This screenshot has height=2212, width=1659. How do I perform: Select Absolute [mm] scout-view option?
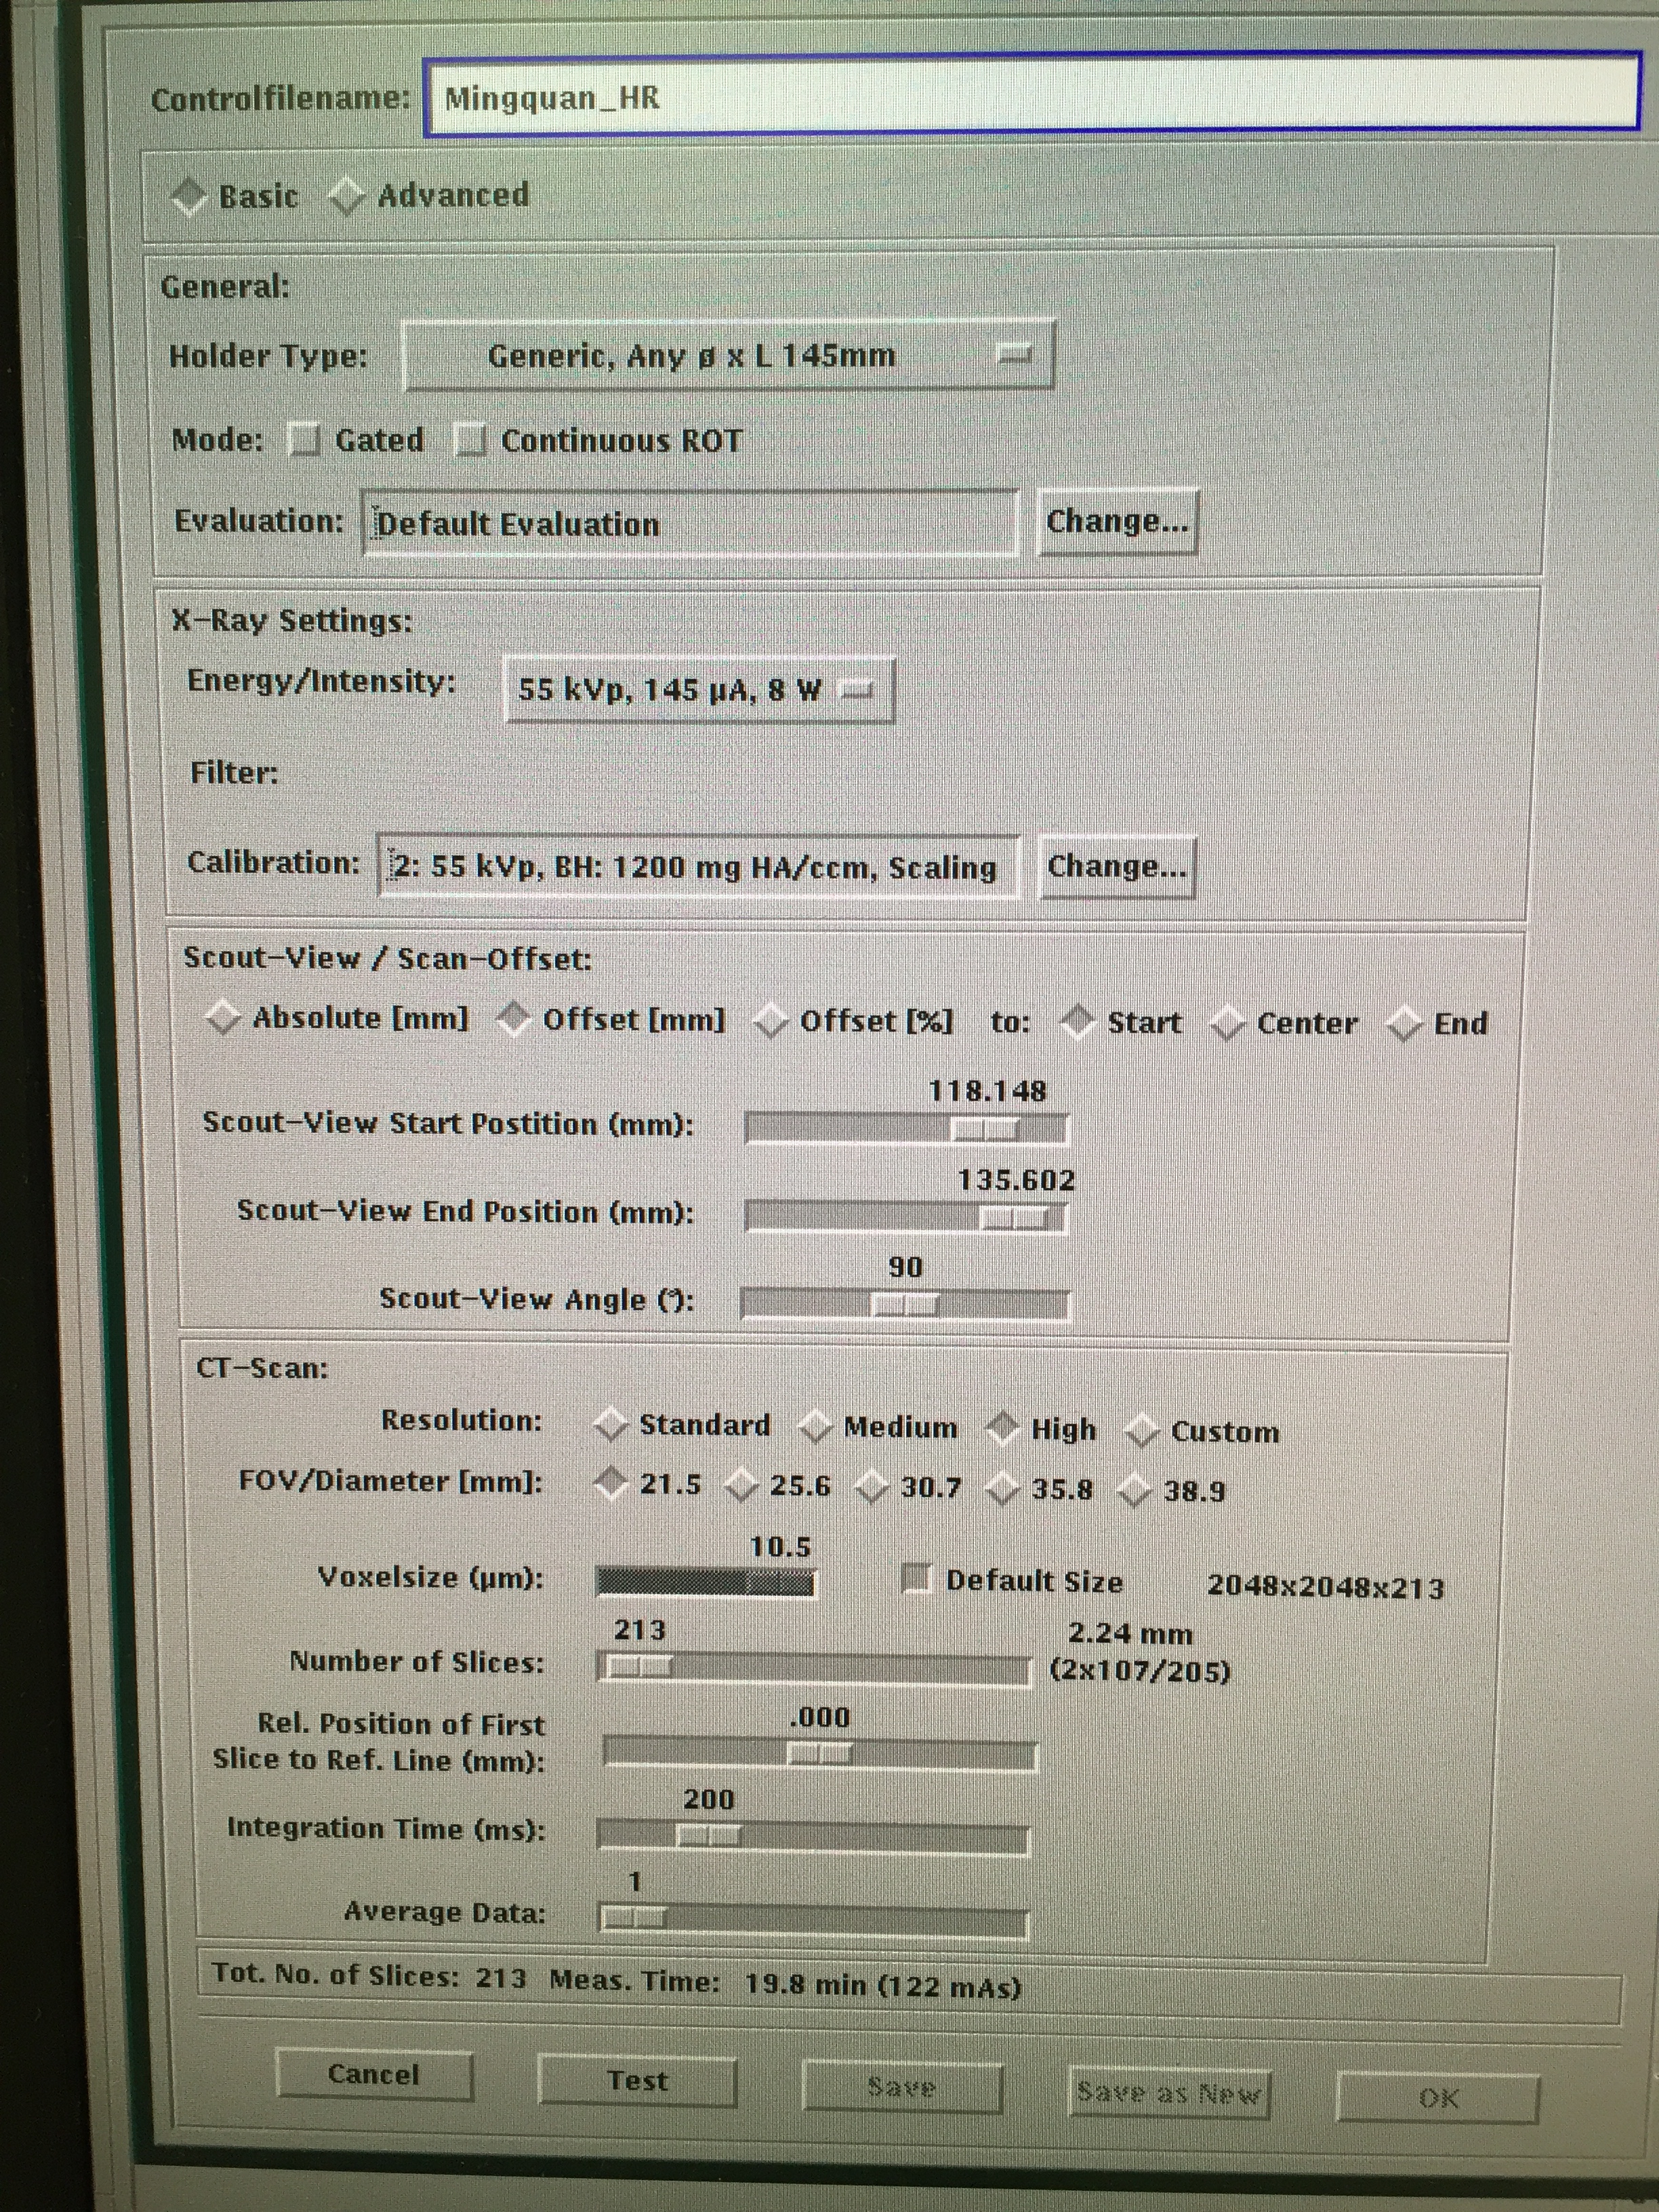(222, 1018)
